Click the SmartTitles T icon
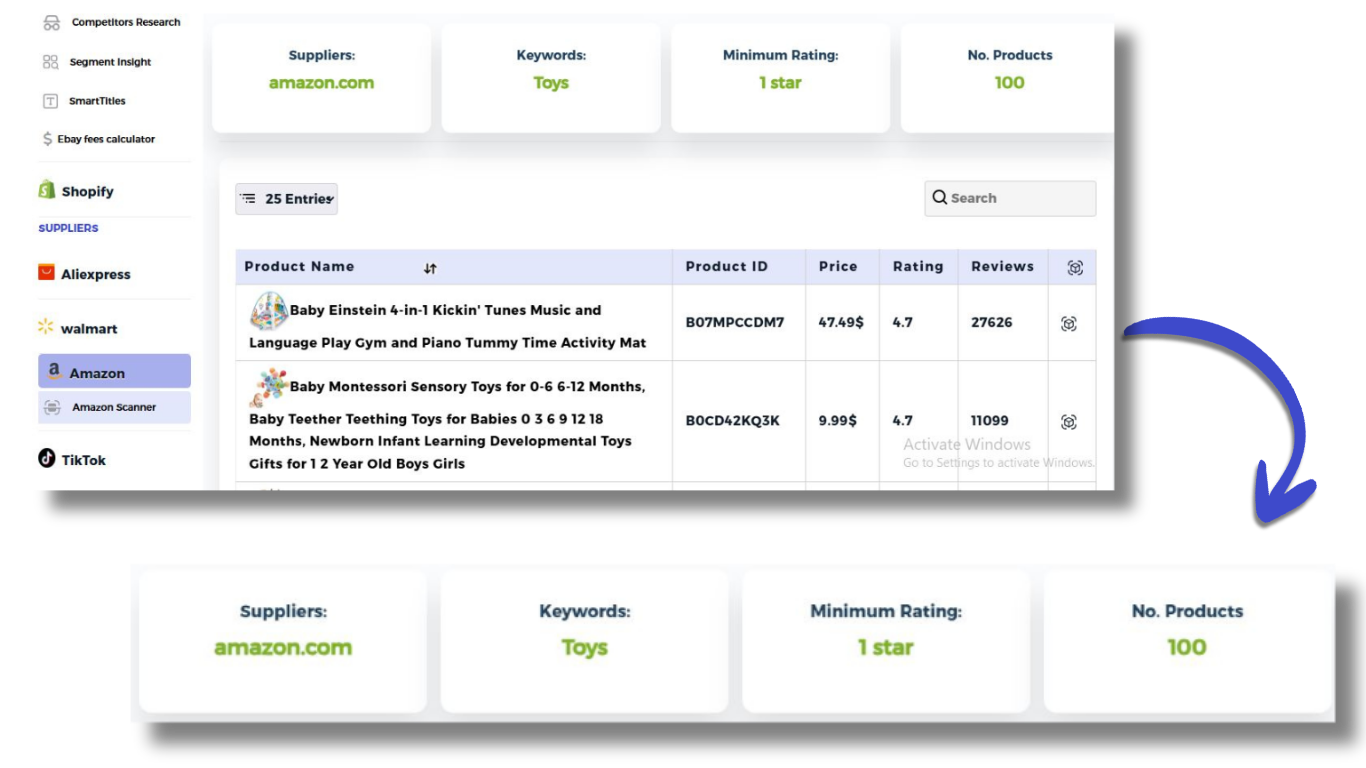This screenshot has height=768, width=1366. (x=50, y=101)
